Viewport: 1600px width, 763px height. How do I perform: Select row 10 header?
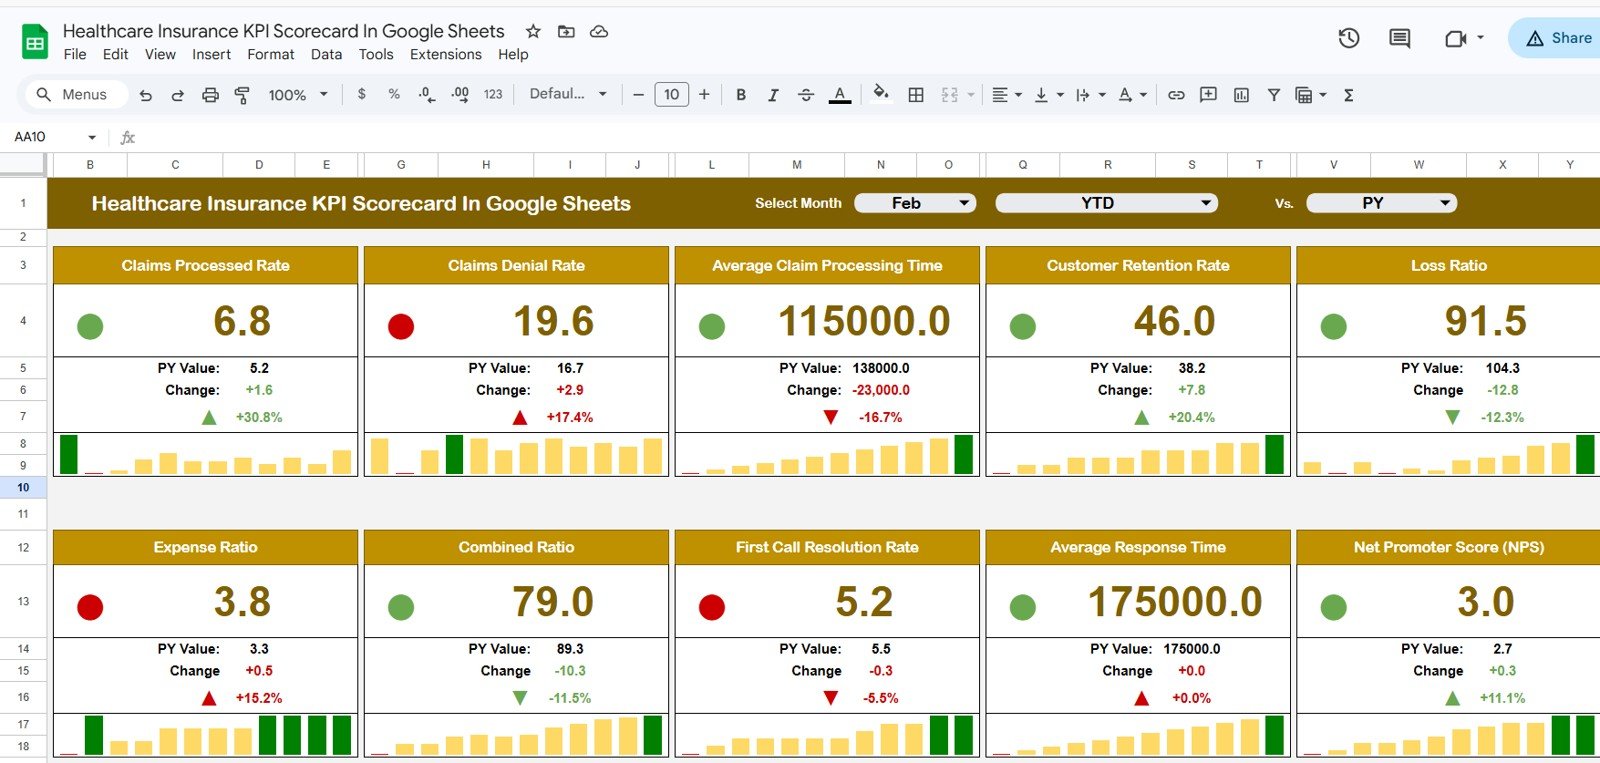[x=23, y=487]
